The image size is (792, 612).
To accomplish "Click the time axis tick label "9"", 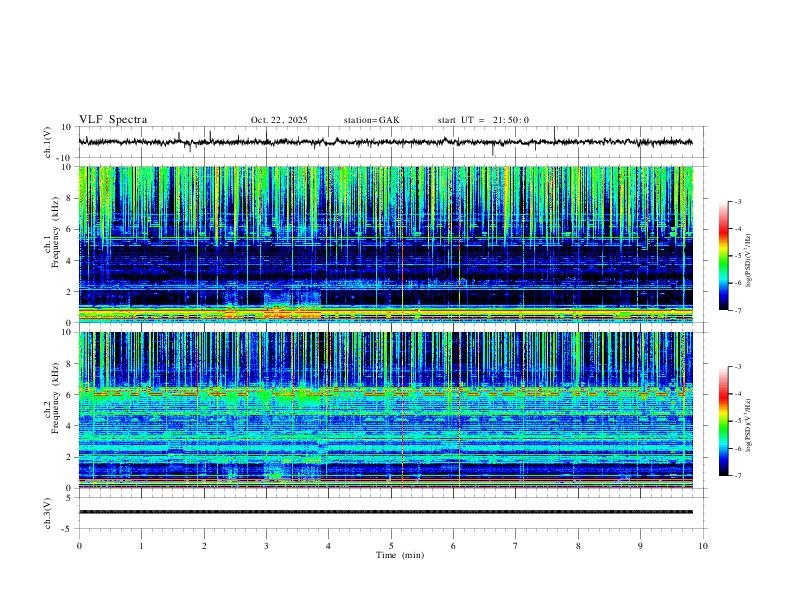I will coord(640,546).
